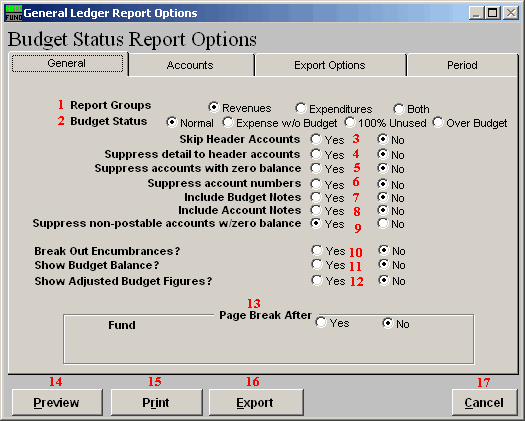
Task: Set Break Out Encumbrances to Yes
Action: [316, 250]
